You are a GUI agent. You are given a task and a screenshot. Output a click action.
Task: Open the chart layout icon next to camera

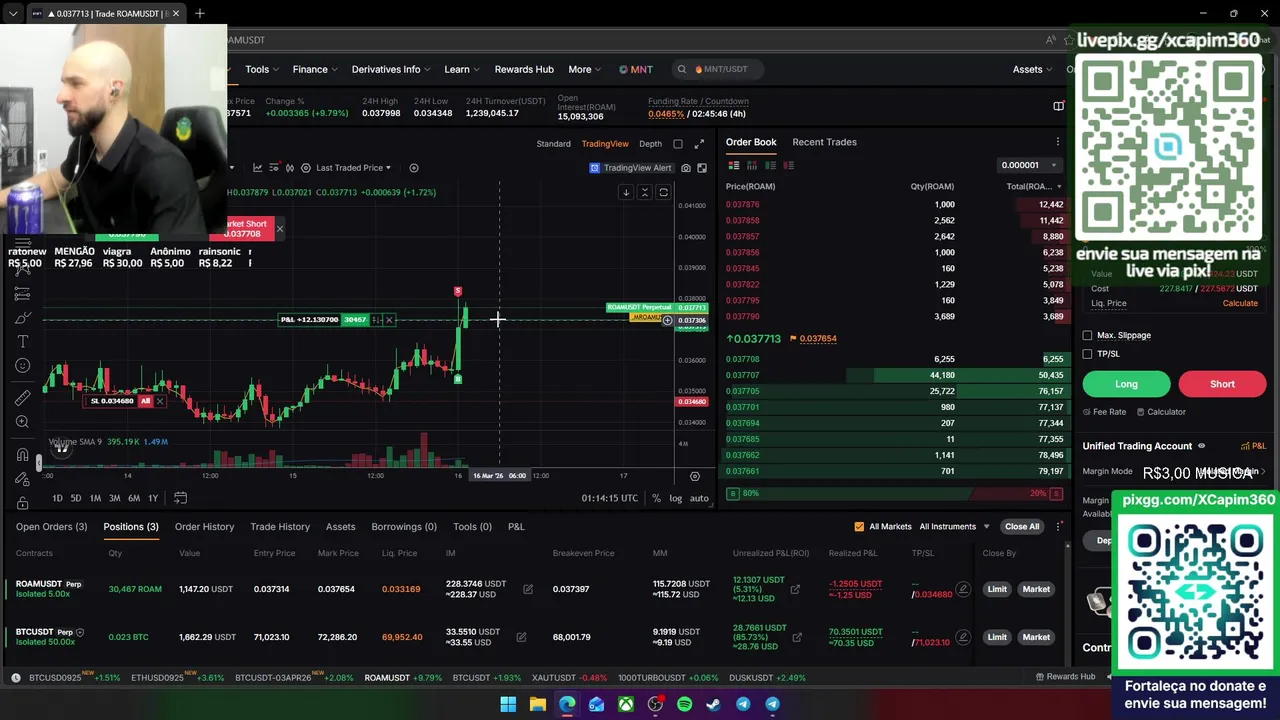pyautogui.click(x=702, y=168)
